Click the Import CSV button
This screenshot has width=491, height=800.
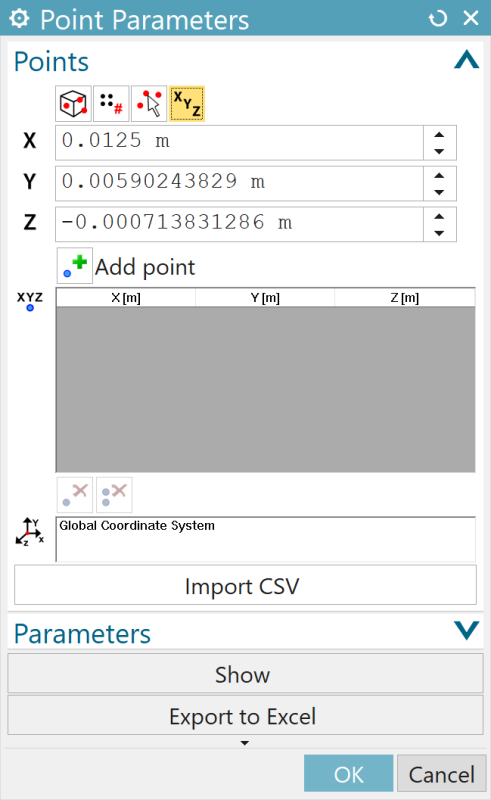coord(246,585)
